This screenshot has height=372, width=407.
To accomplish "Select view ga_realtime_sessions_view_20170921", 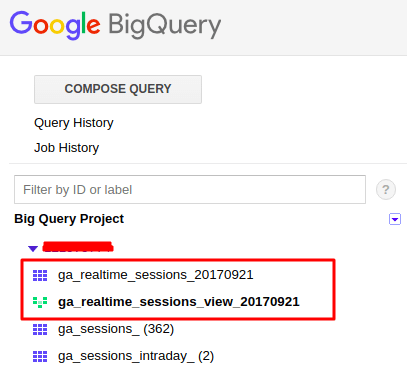I will point(179,302).
